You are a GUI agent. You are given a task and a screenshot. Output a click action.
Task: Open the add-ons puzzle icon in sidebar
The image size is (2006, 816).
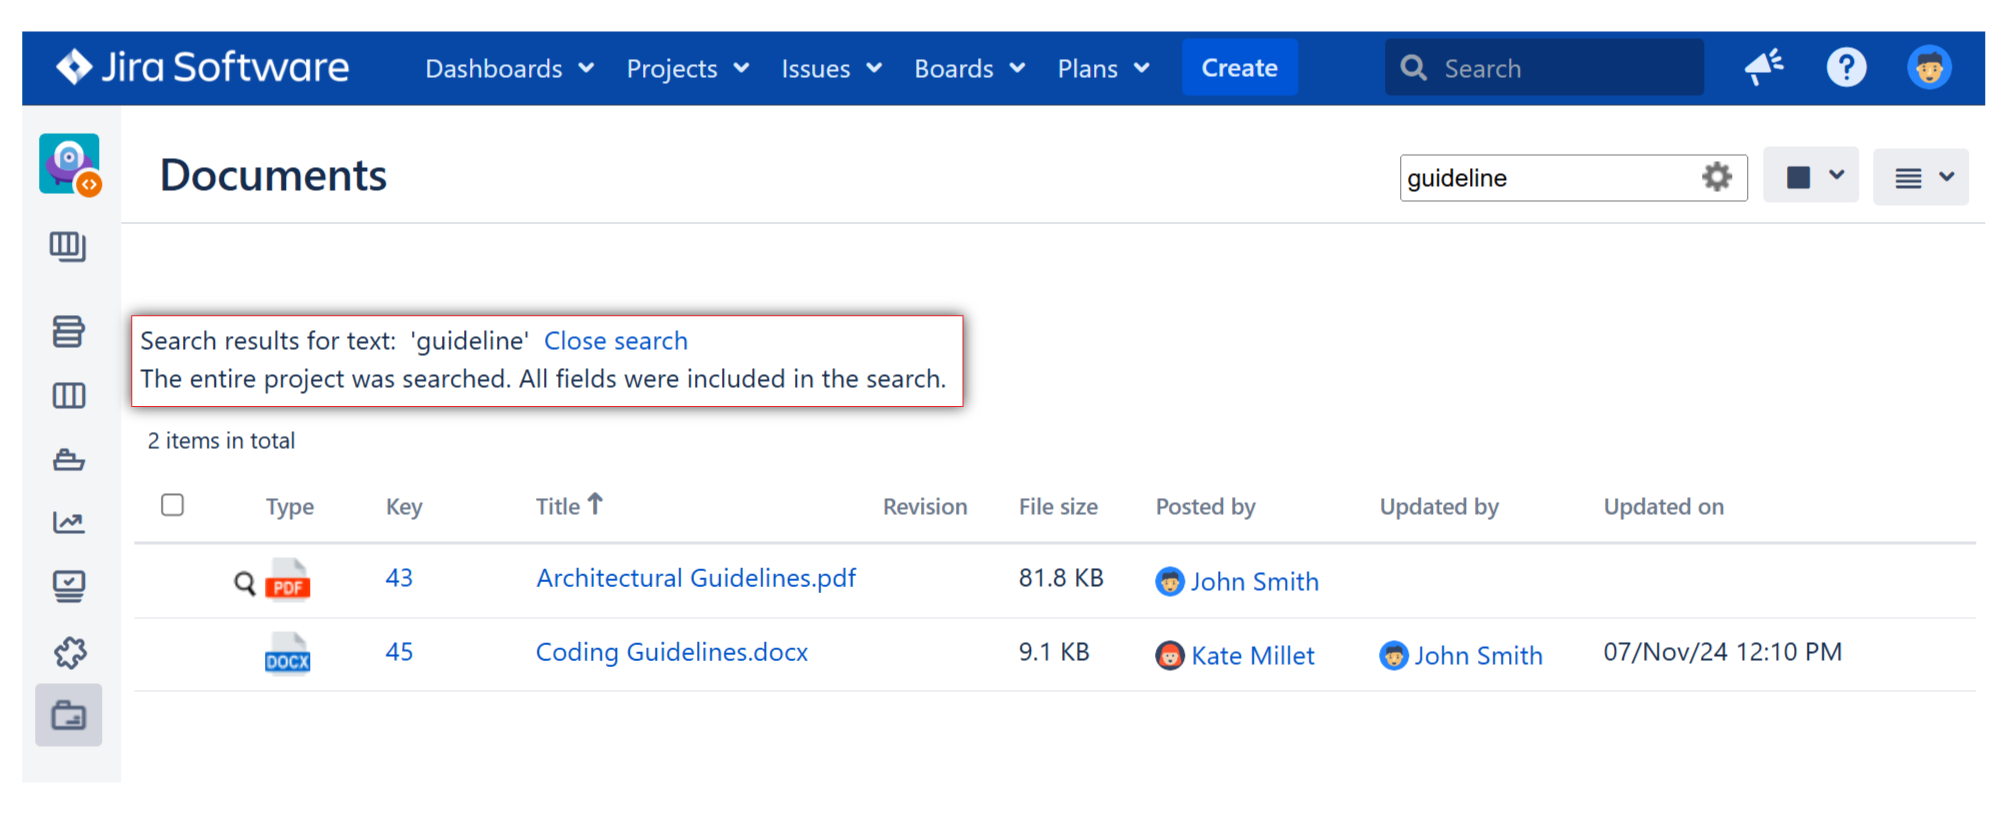[68, 652]
